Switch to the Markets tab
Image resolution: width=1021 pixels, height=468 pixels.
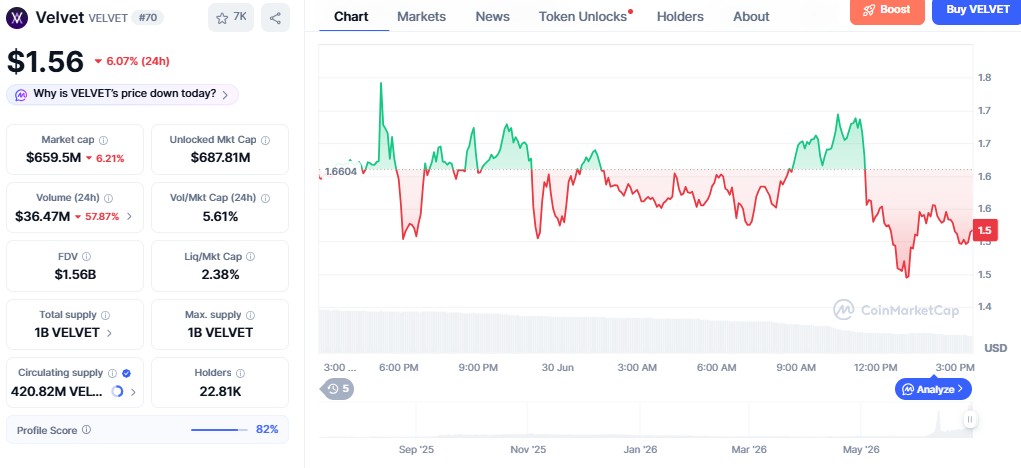(x=421, y=16)
